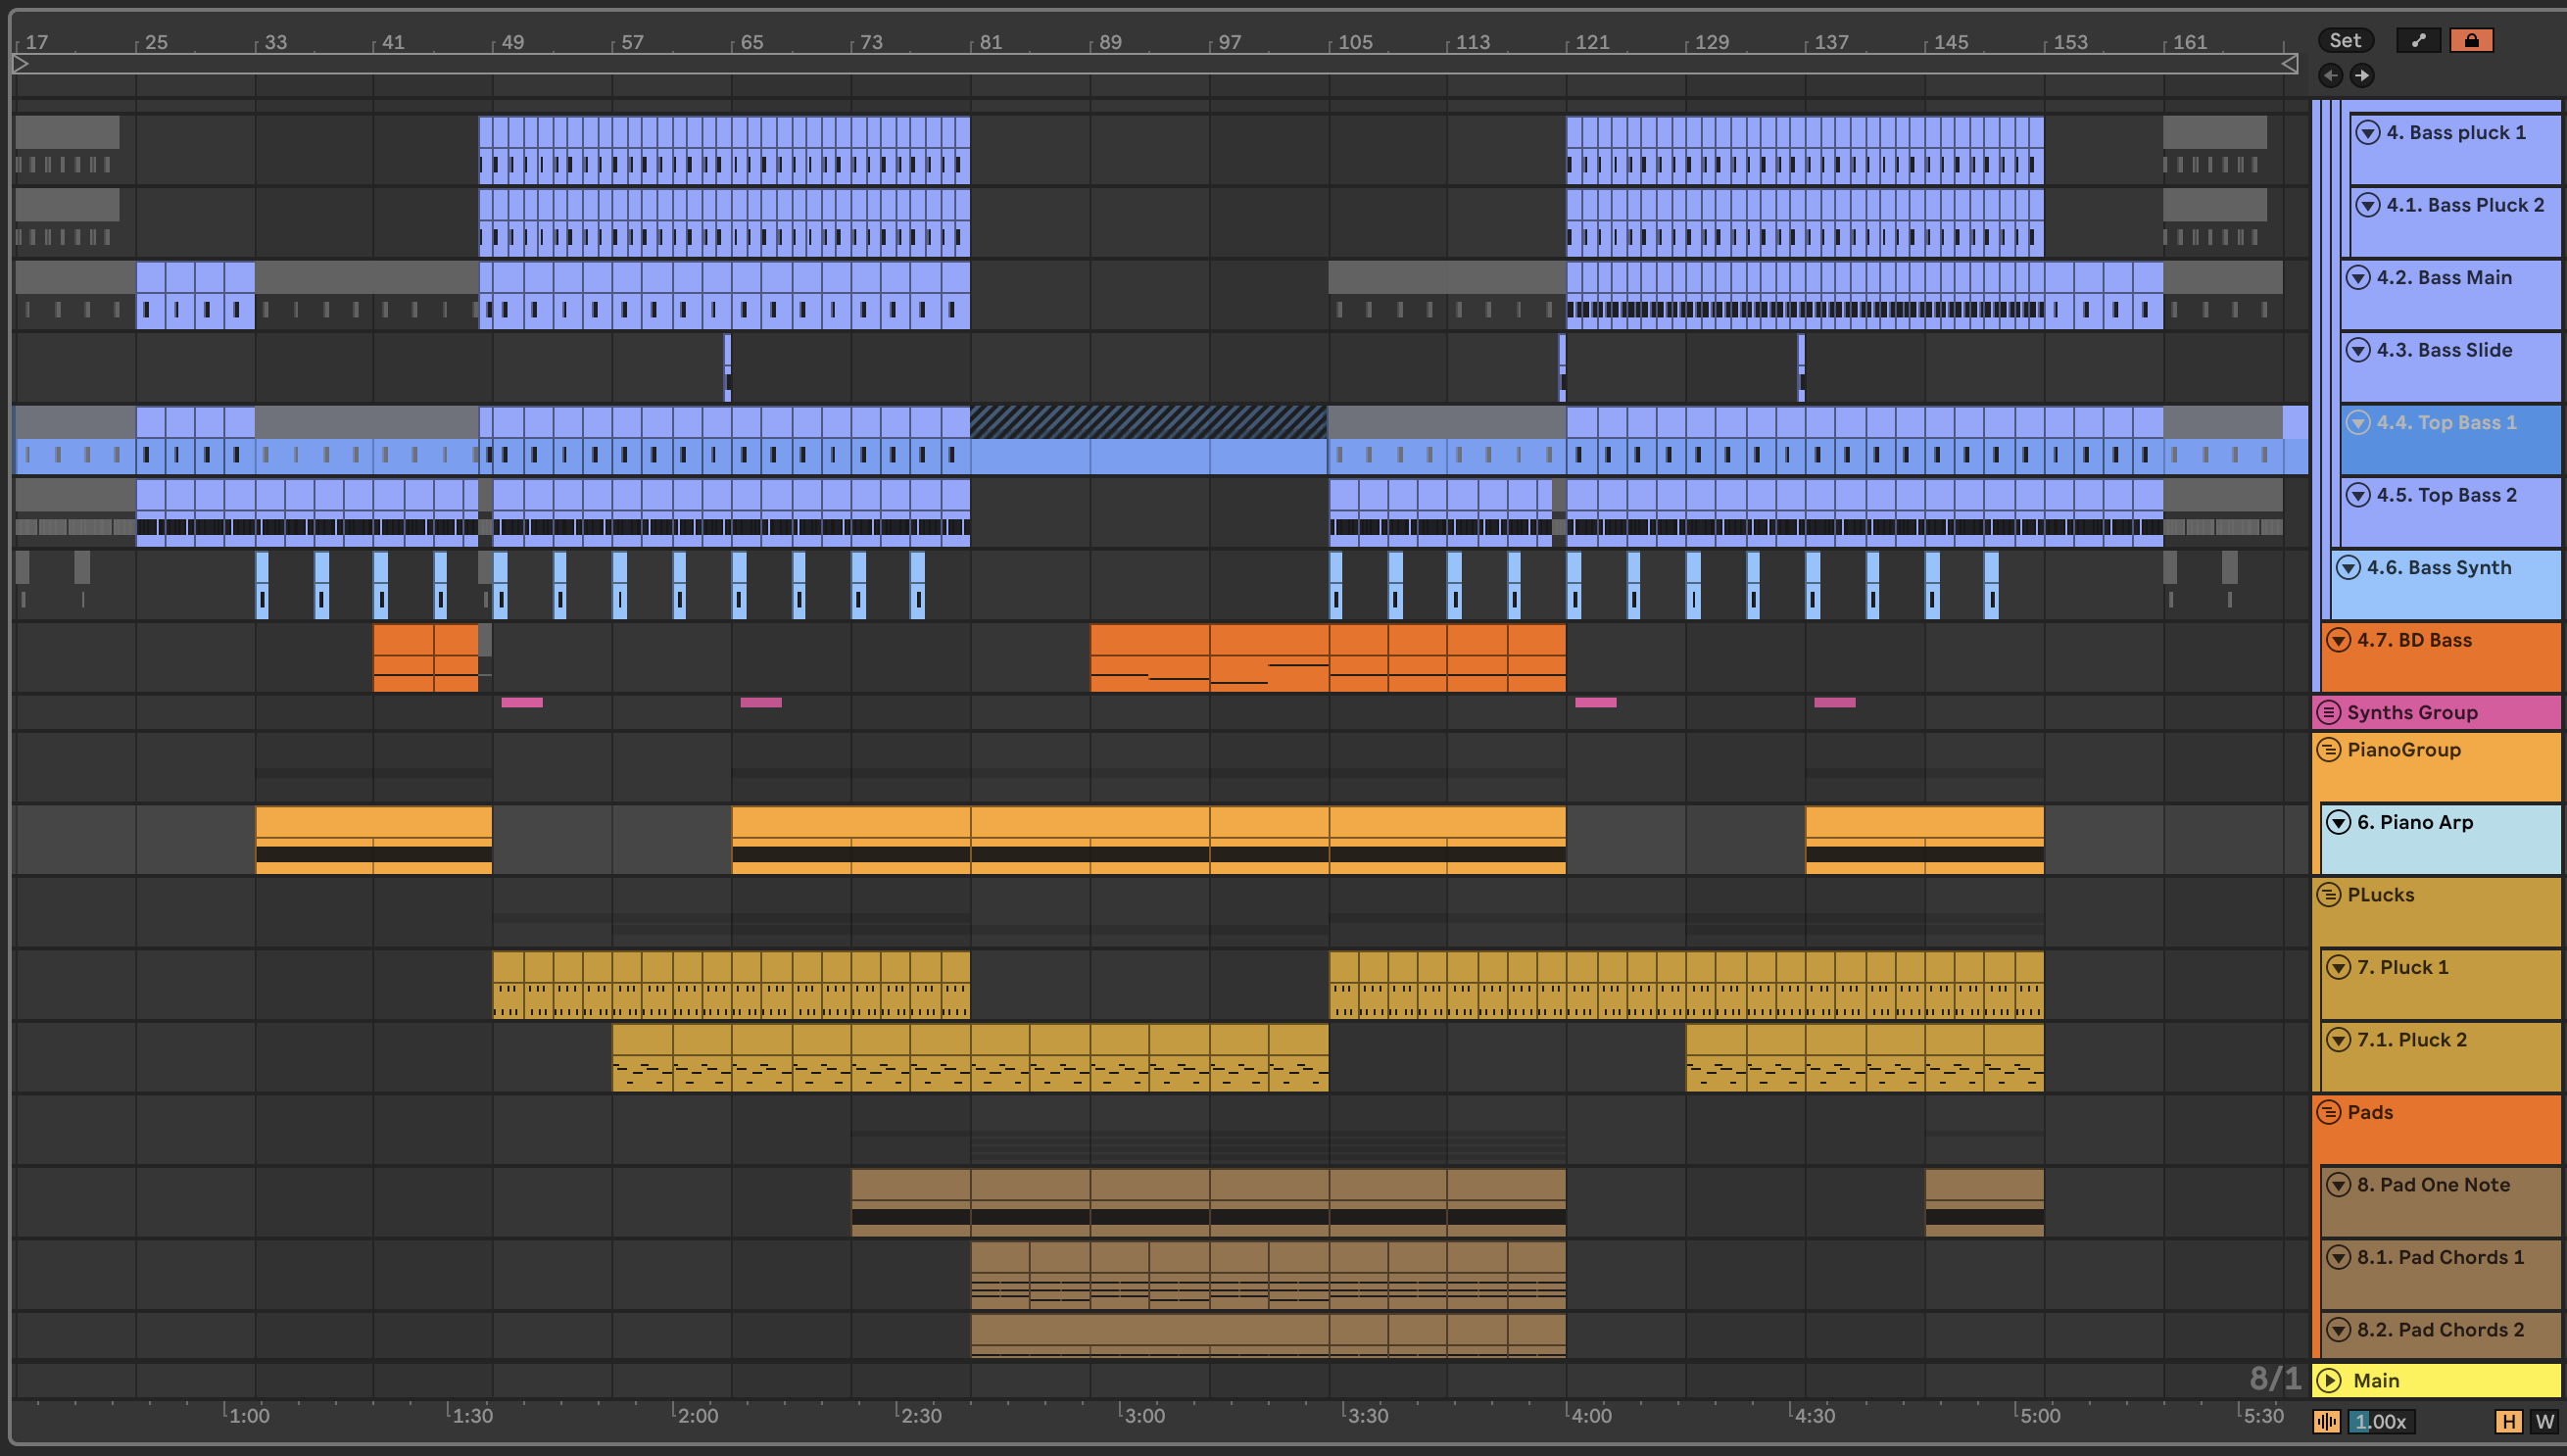Jump to the previous locator arrow
The image size is (2567, 1456).
tap(2330, 75)
